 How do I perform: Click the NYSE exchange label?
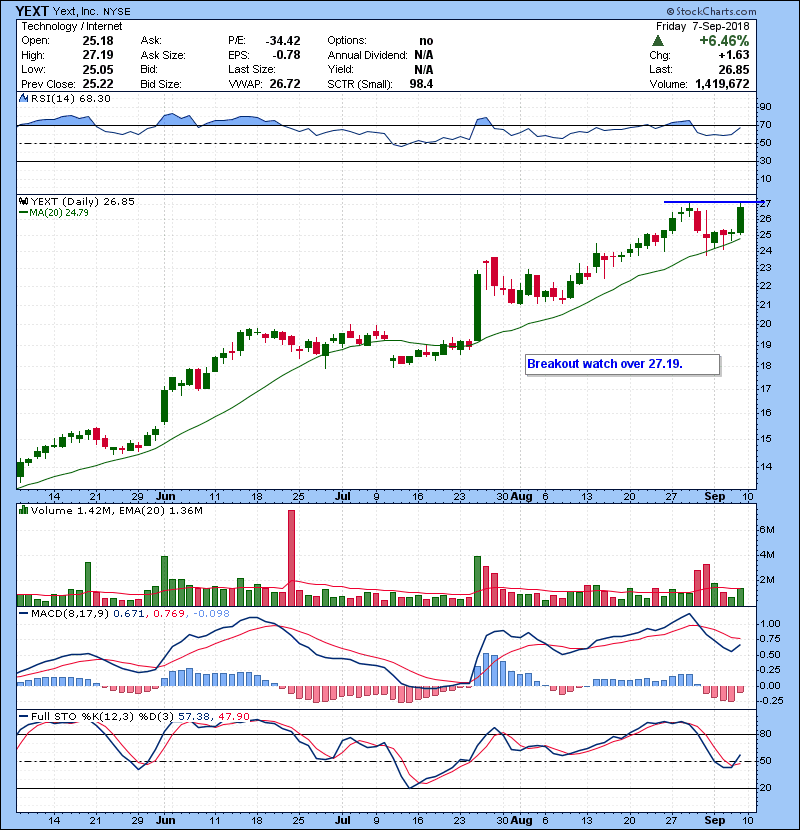pos(116,12)
